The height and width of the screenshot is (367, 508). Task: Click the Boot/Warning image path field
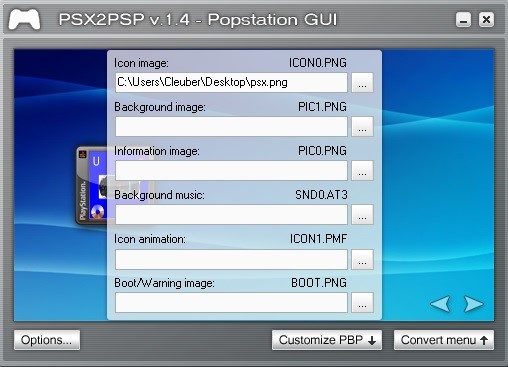point(231,303)
